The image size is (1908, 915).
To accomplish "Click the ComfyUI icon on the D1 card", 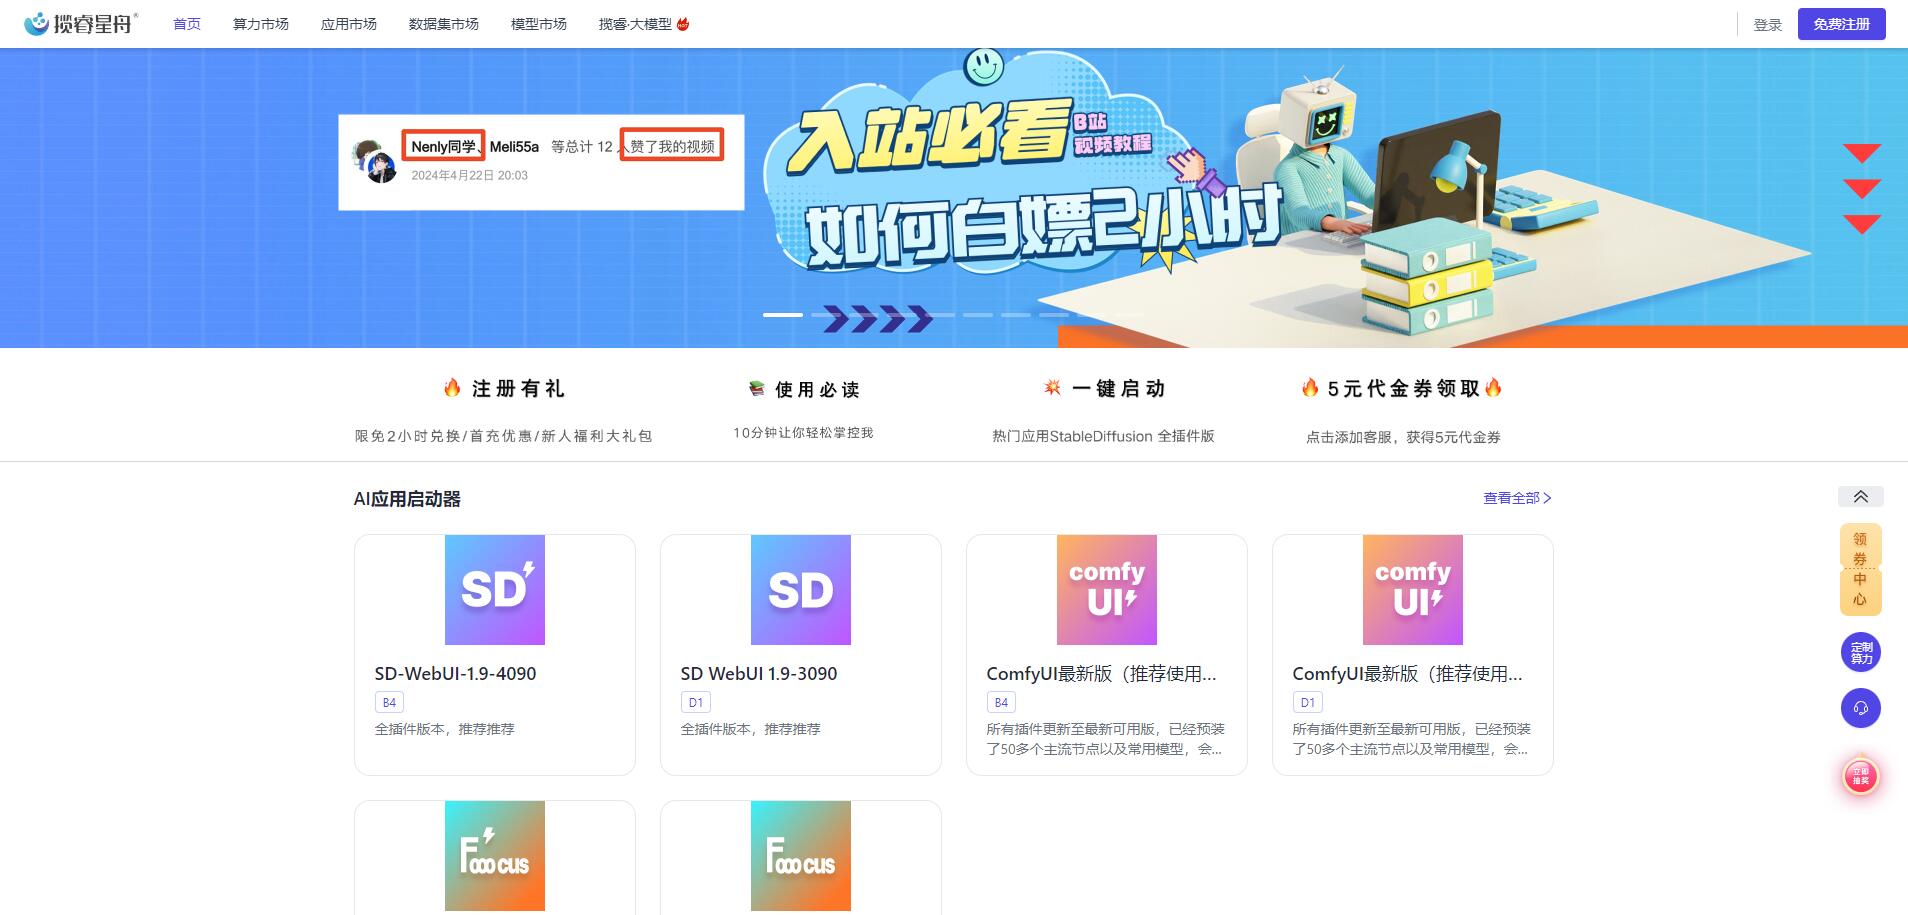I will tap(1412, 589).
